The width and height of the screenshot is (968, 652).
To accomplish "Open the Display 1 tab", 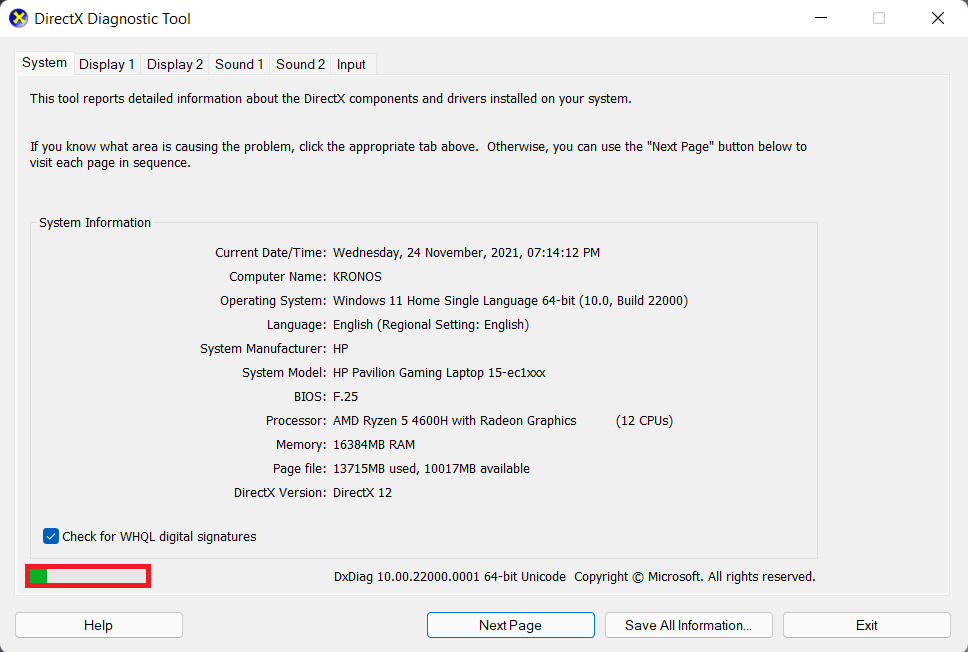I will coord(107,64).
